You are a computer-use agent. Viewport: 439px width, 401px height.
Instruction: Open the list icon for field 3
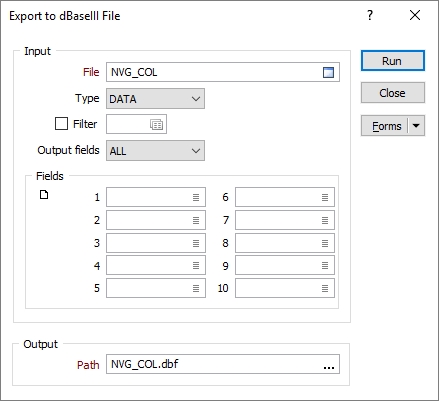tap(196, 243)
